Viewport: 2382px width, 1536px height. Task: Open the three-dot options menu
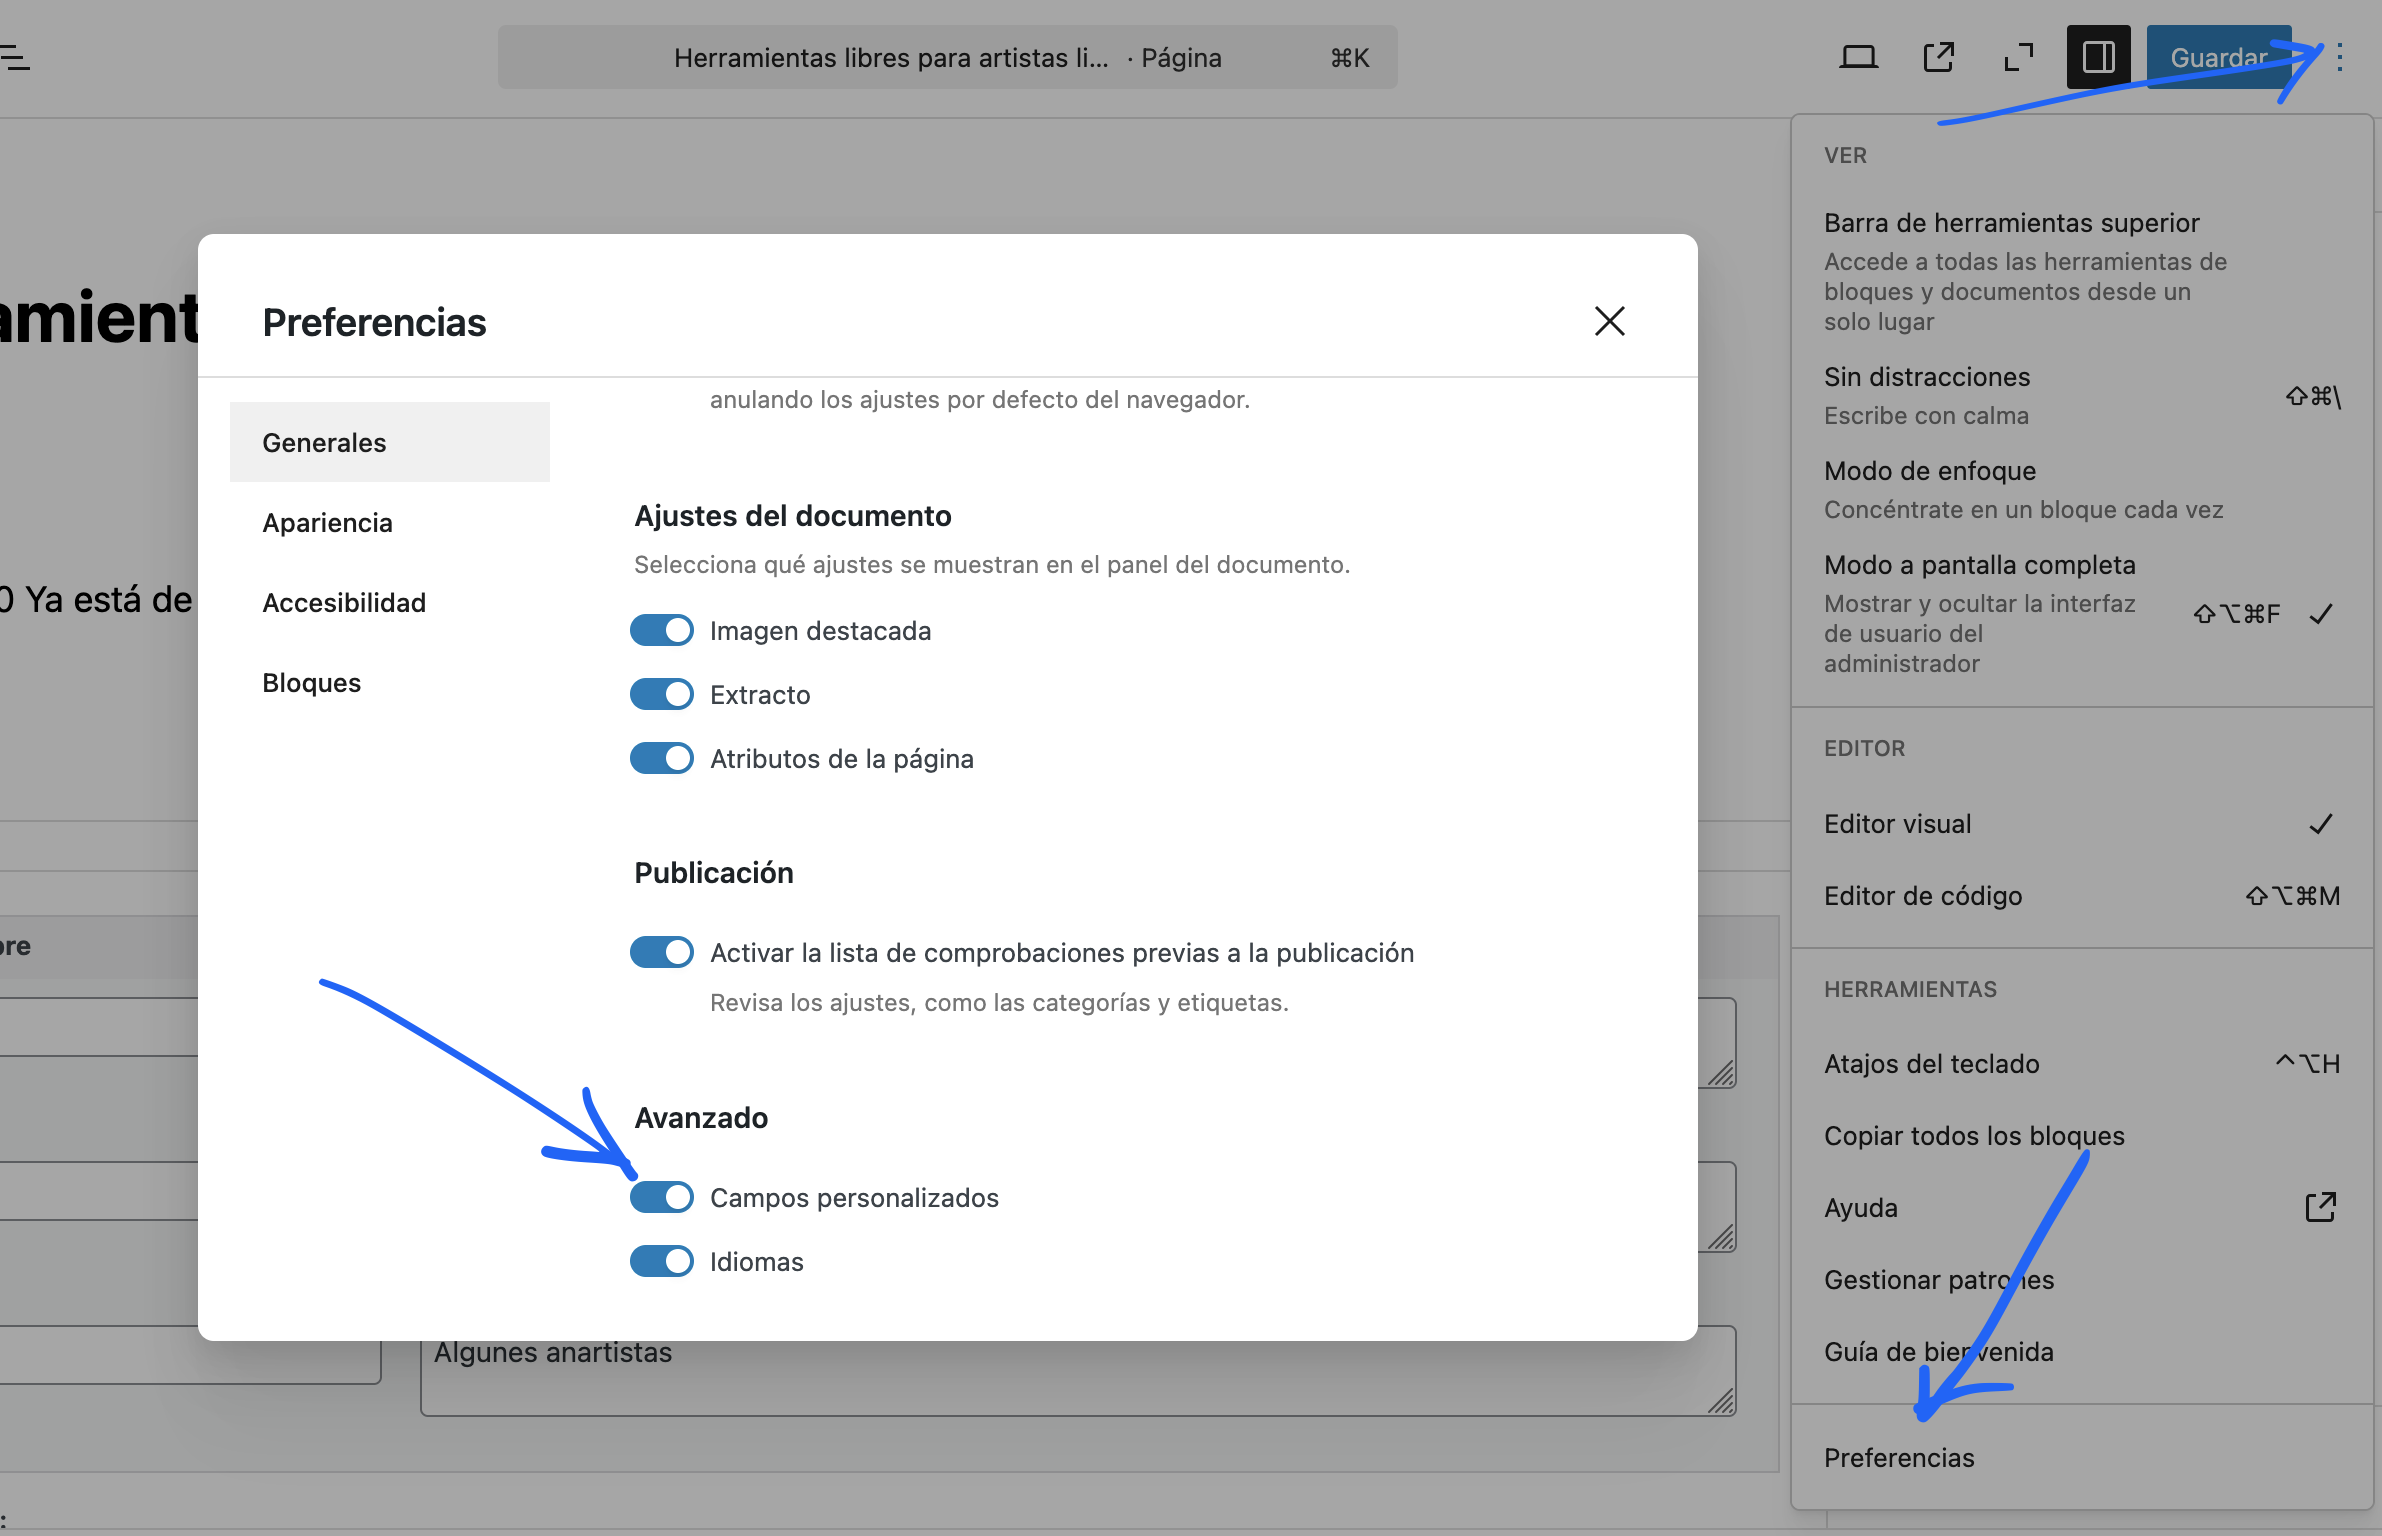coord(2339,58)
